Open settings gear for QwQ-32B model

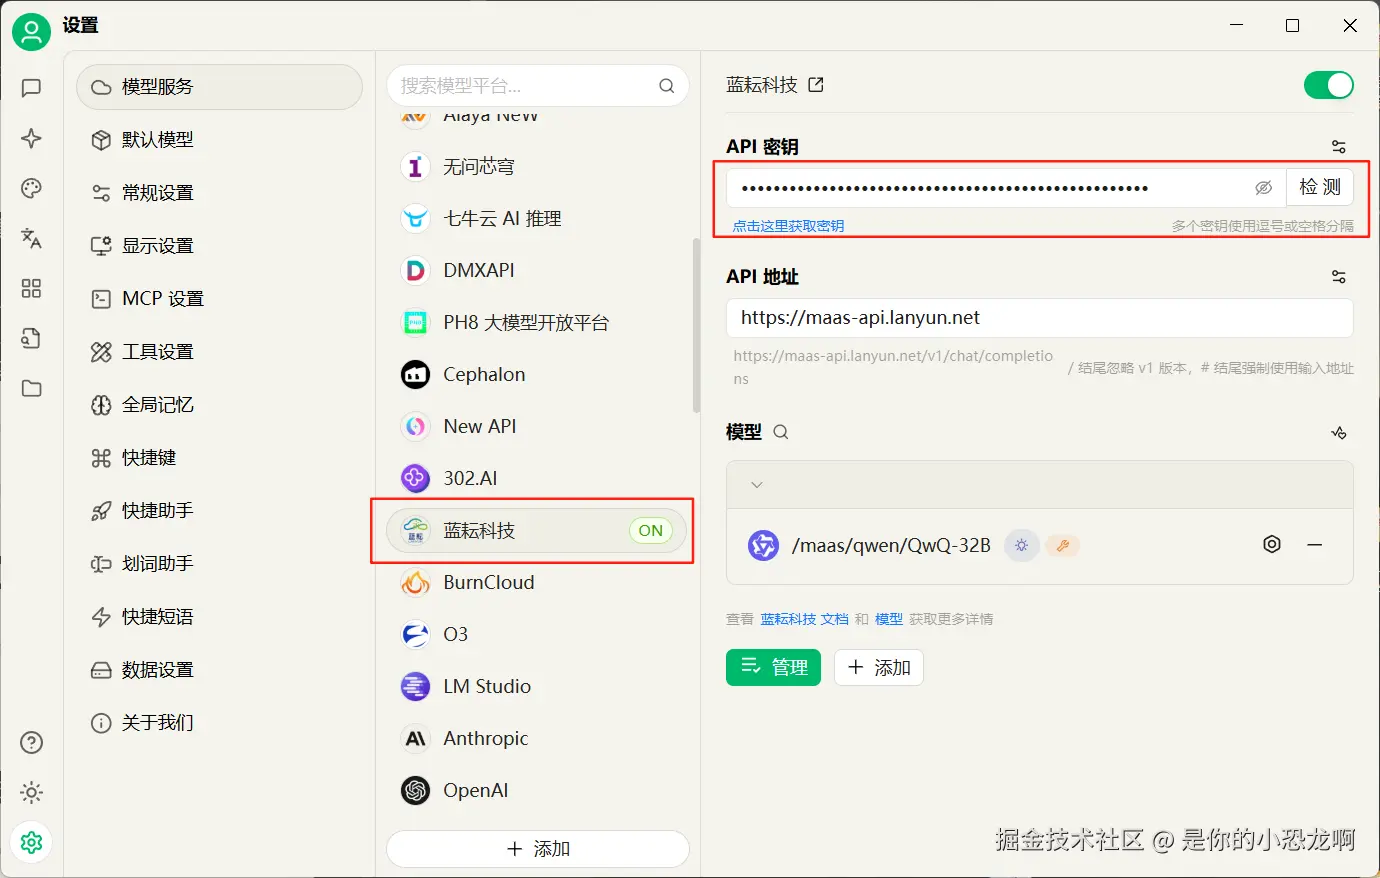[1272, 545]
